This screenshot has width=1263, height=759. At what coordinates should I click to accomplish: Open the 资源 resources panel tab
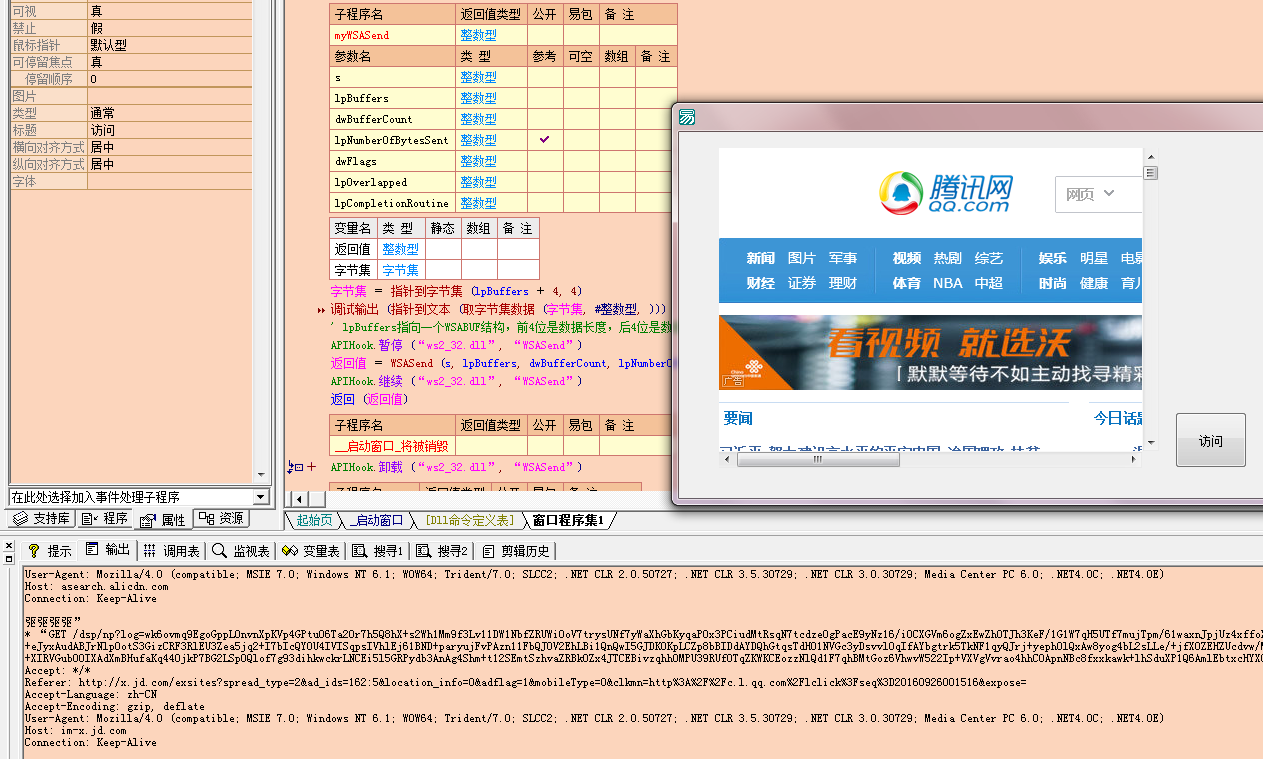[221, 519]
